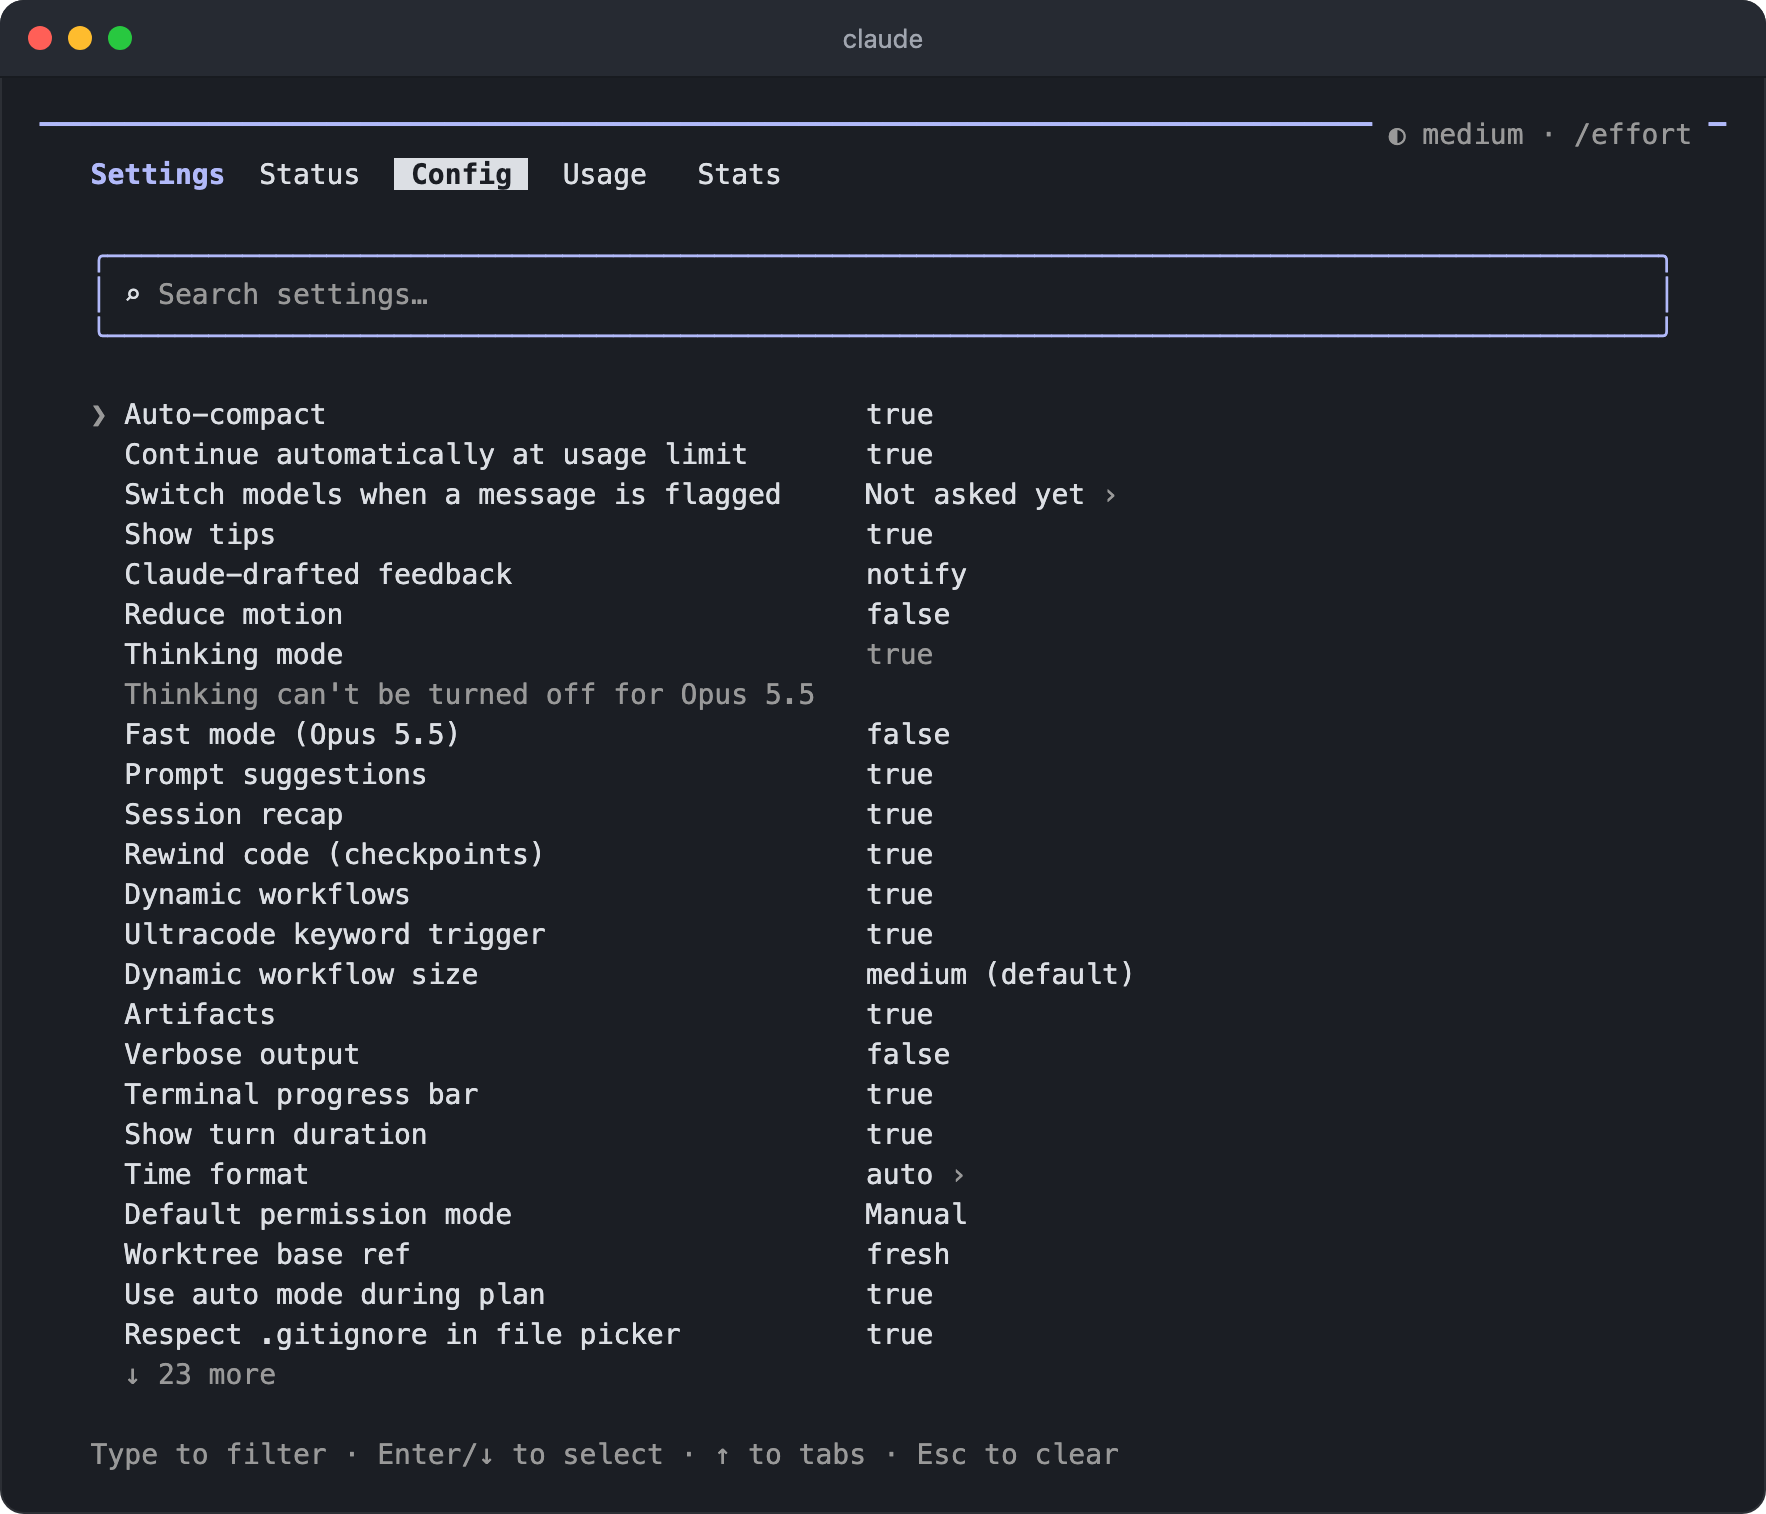Toggle Reduce motion false value
The image size is (1766, 1514).
pos(908,615)
